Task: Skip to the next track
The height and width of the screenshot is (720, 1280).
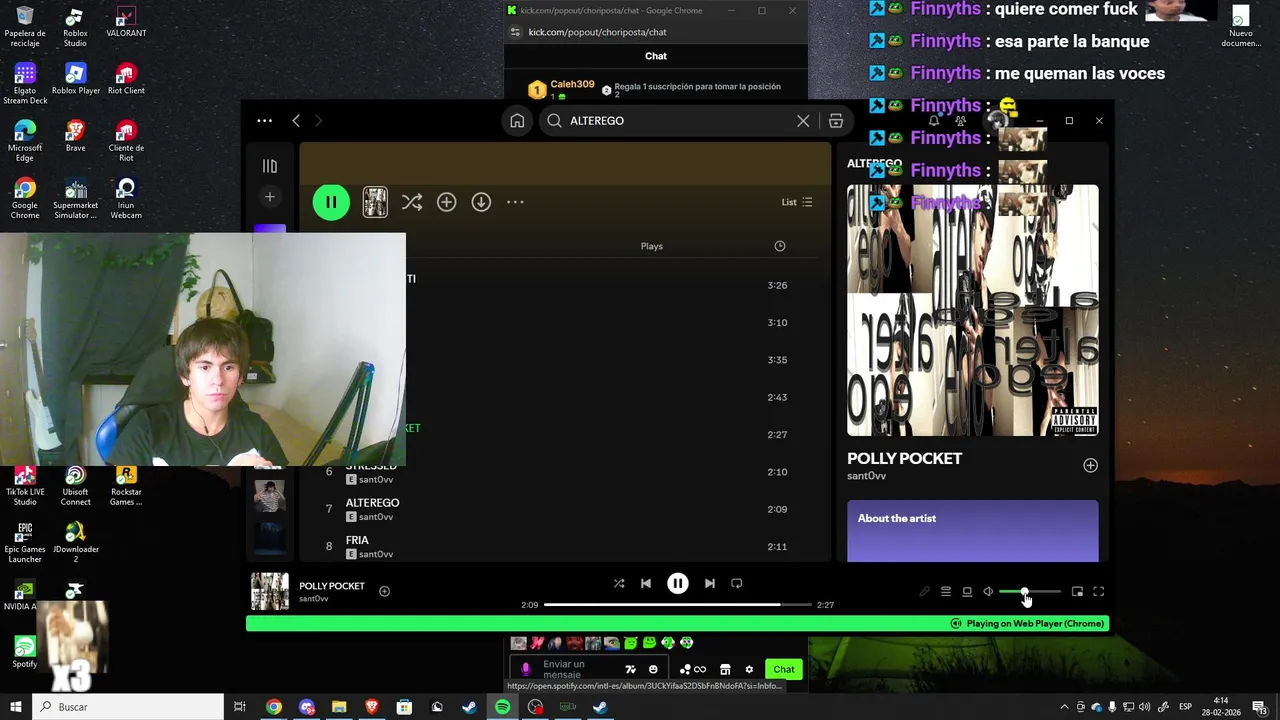Action: (x=710, y=583)
